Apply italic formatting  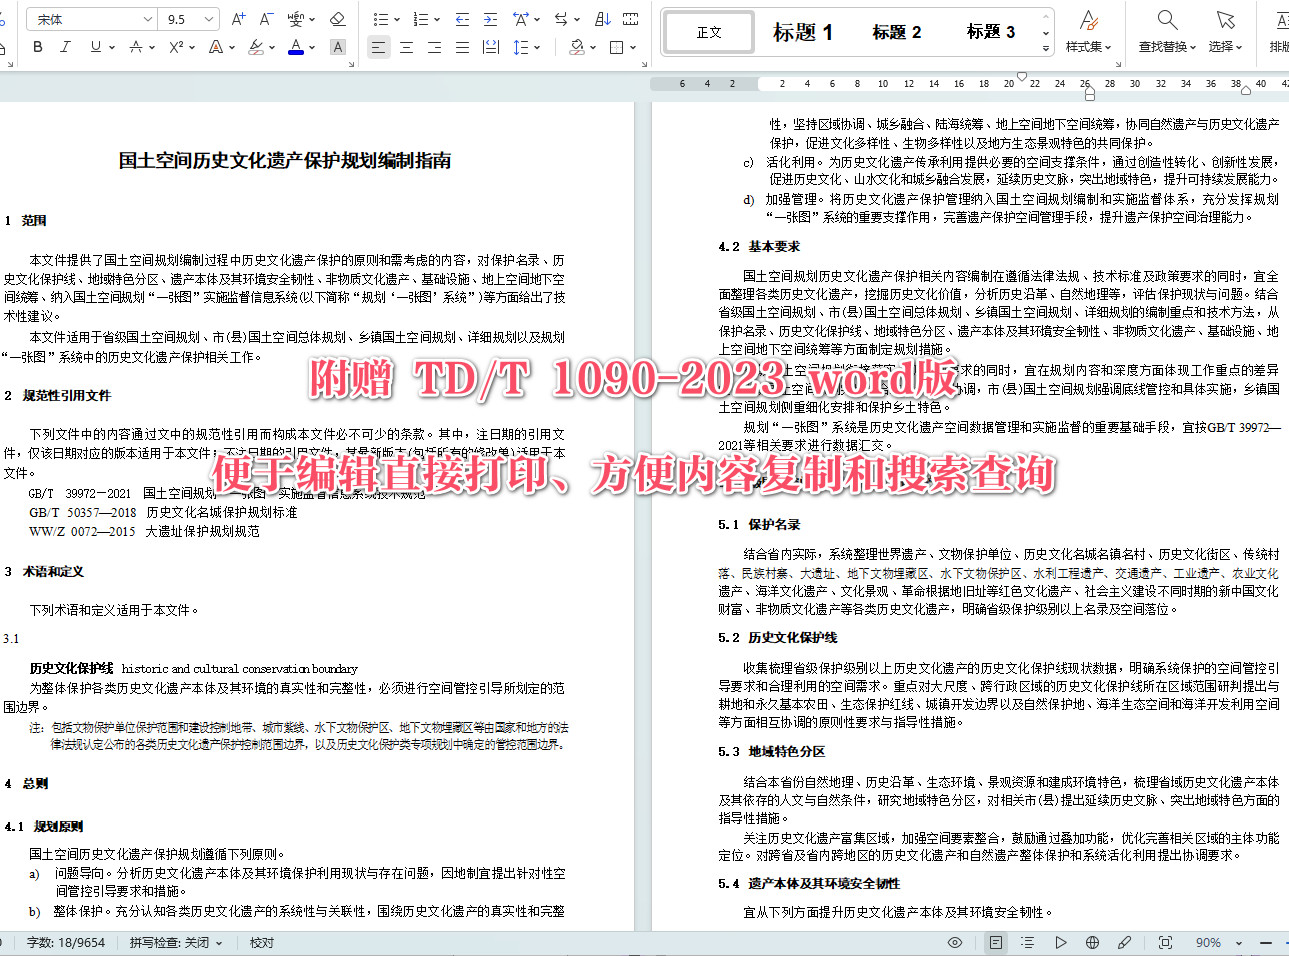[x=65, y=47]
